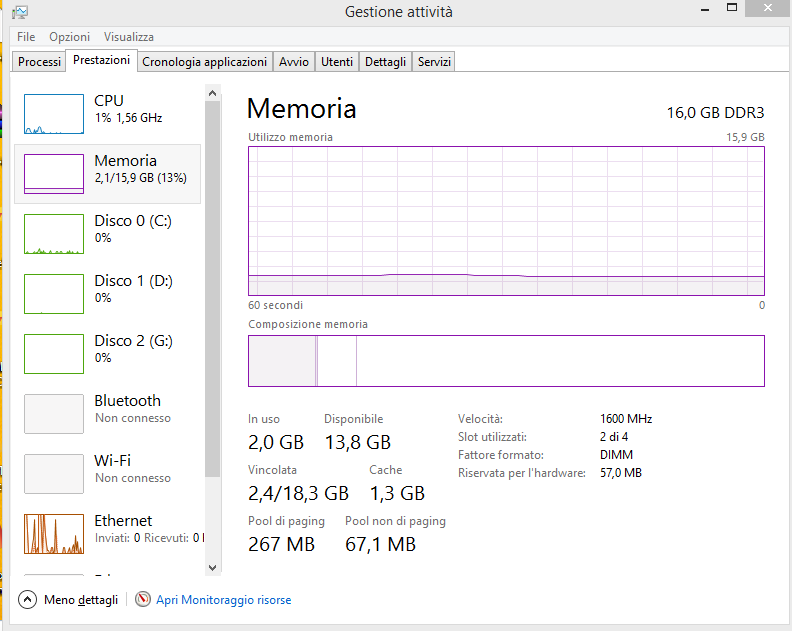Click the '57,0 MB' hardware reserved value
The image size is (792, 631).
click(x=621, y=473)
